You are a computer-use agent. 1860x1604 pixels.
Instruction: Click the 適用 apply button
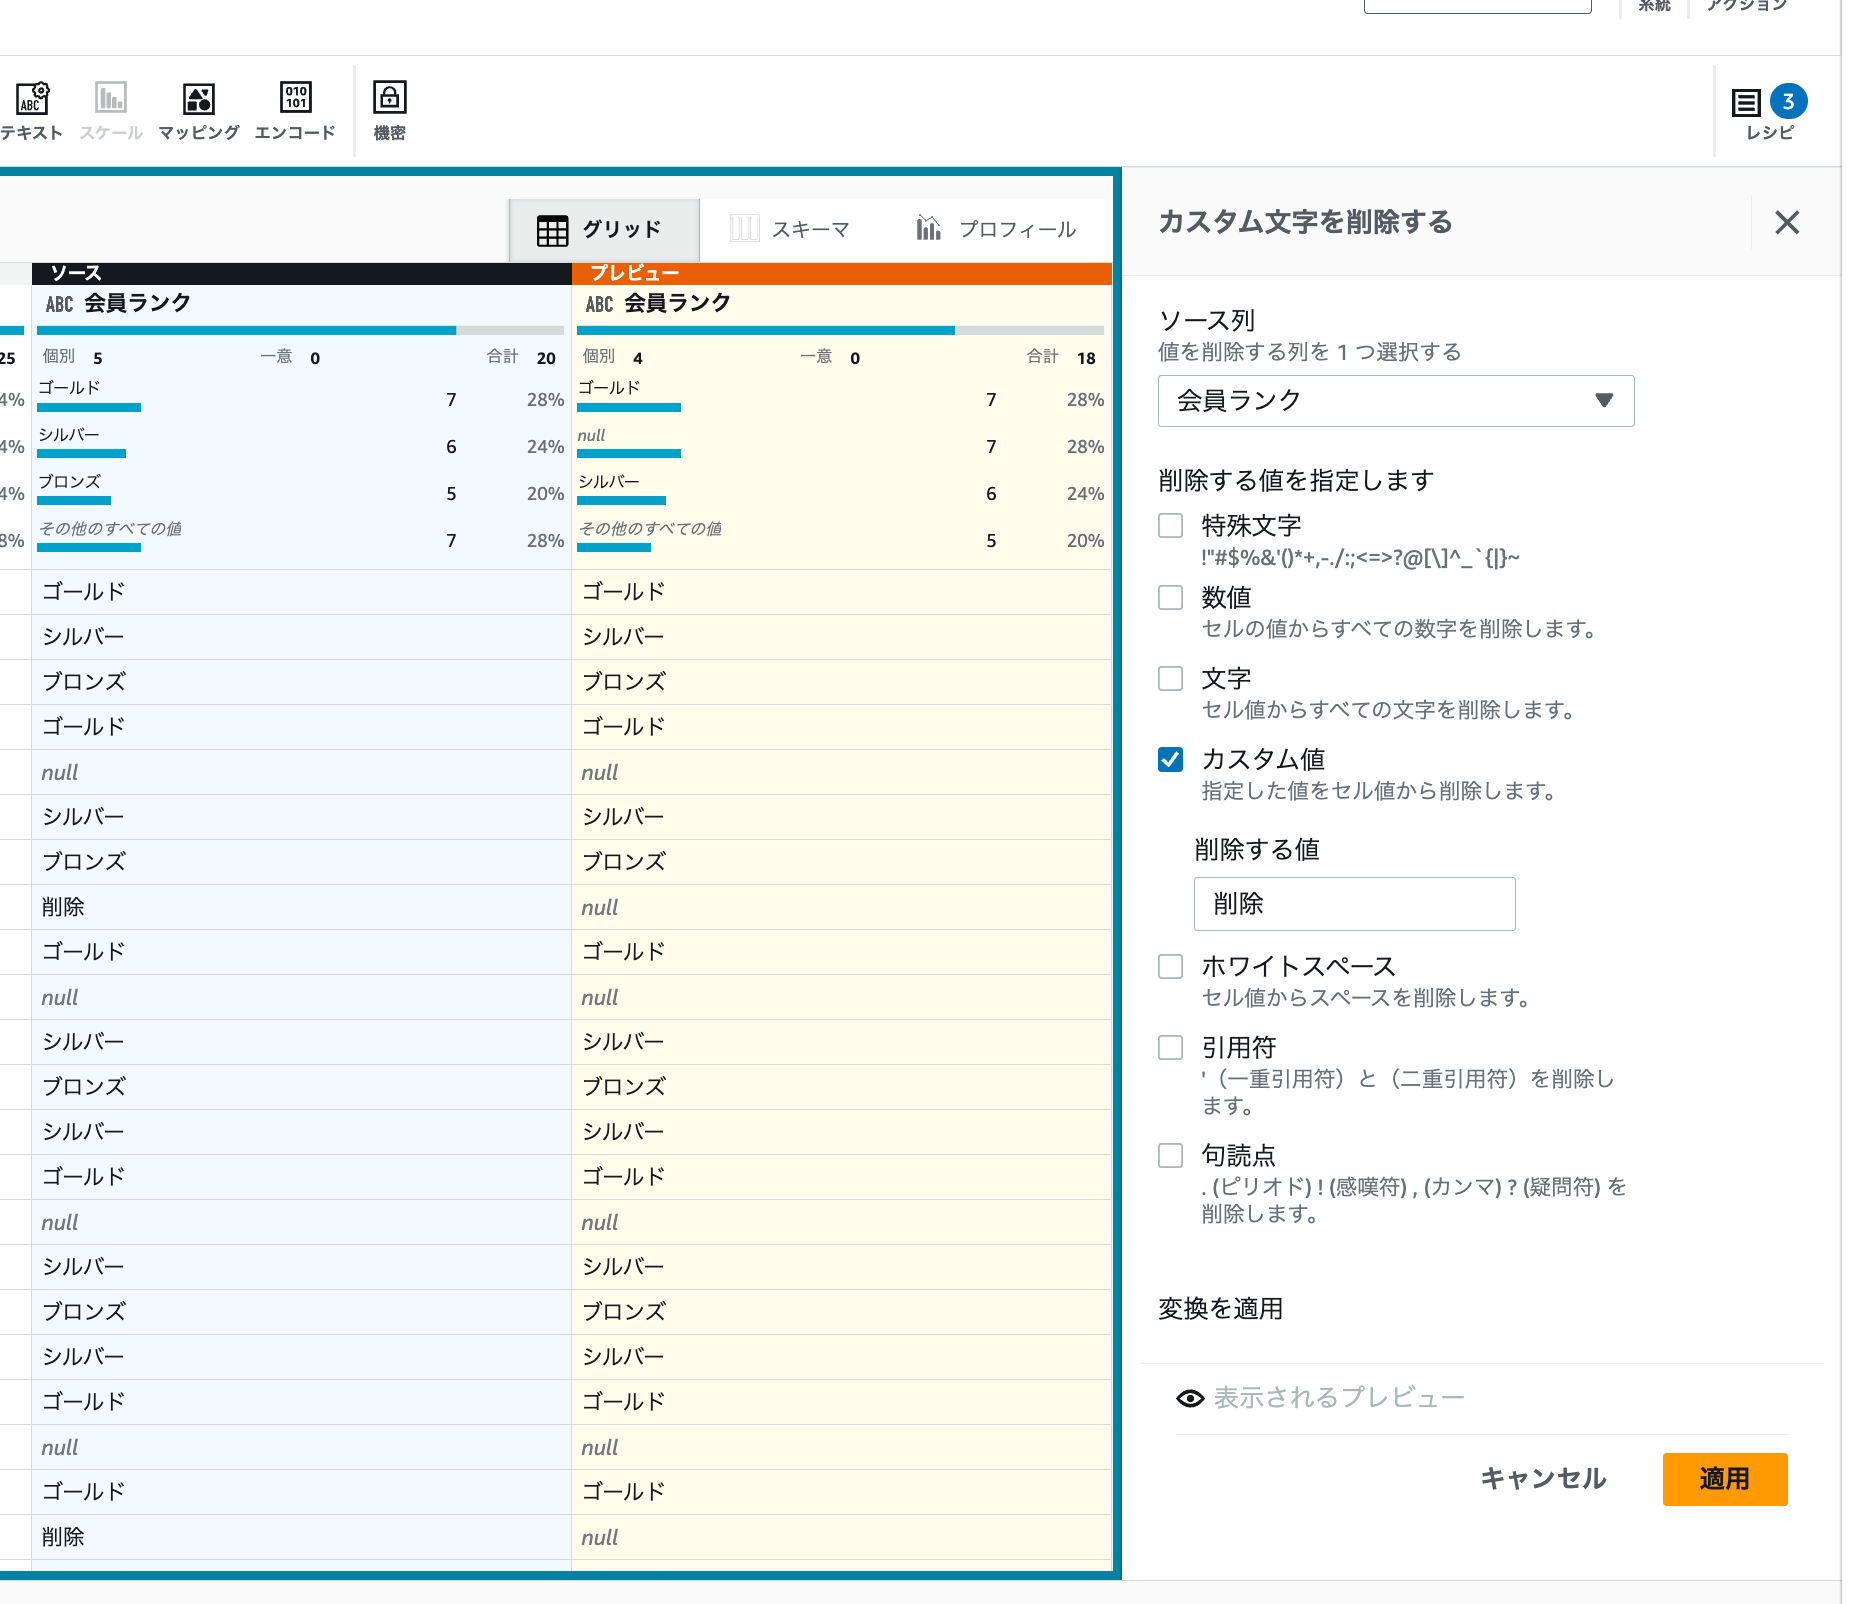1725,1479
